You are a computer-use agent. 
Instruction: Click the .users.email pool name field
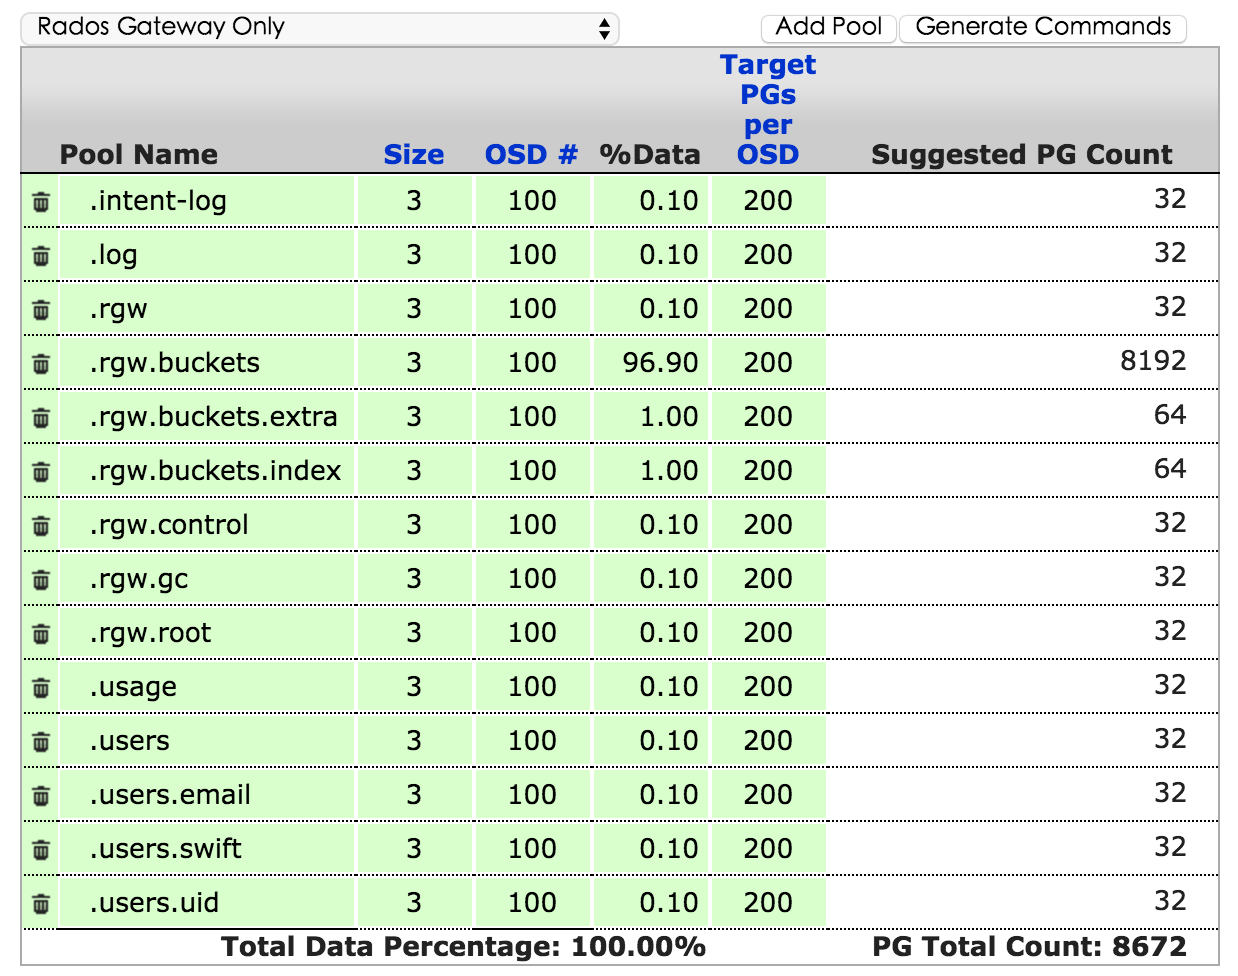coord(208,795)
